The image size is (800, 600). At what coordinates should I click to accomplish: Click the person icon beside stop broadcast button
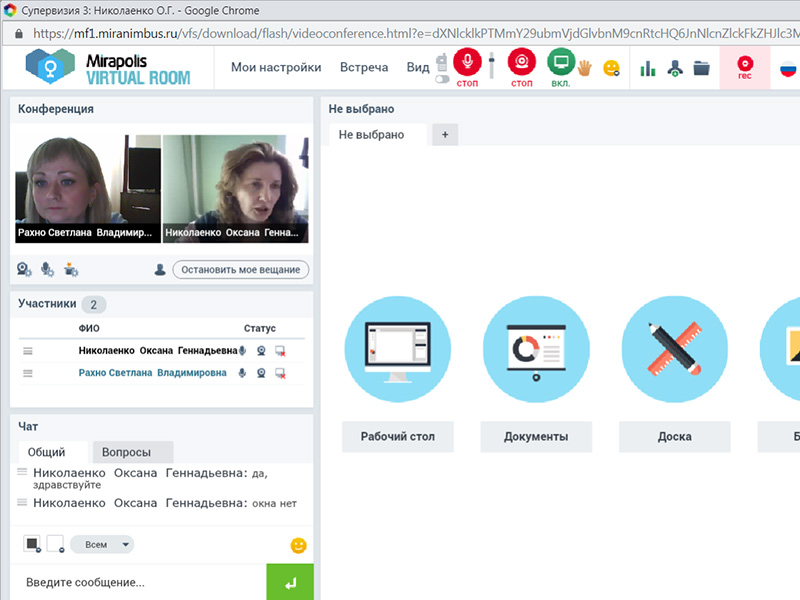point(160,269)
